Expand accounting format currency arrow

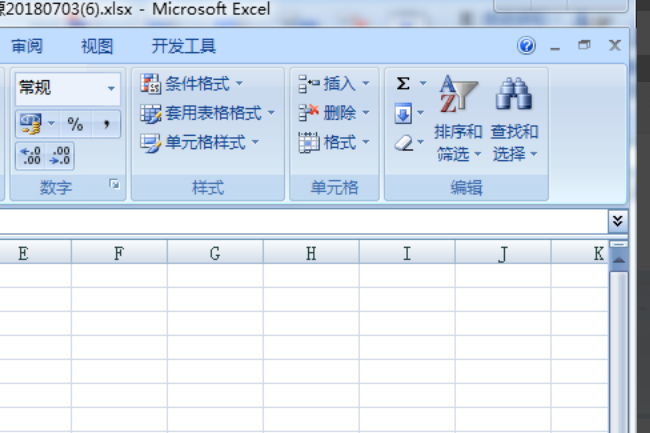[x=51, y=123]
